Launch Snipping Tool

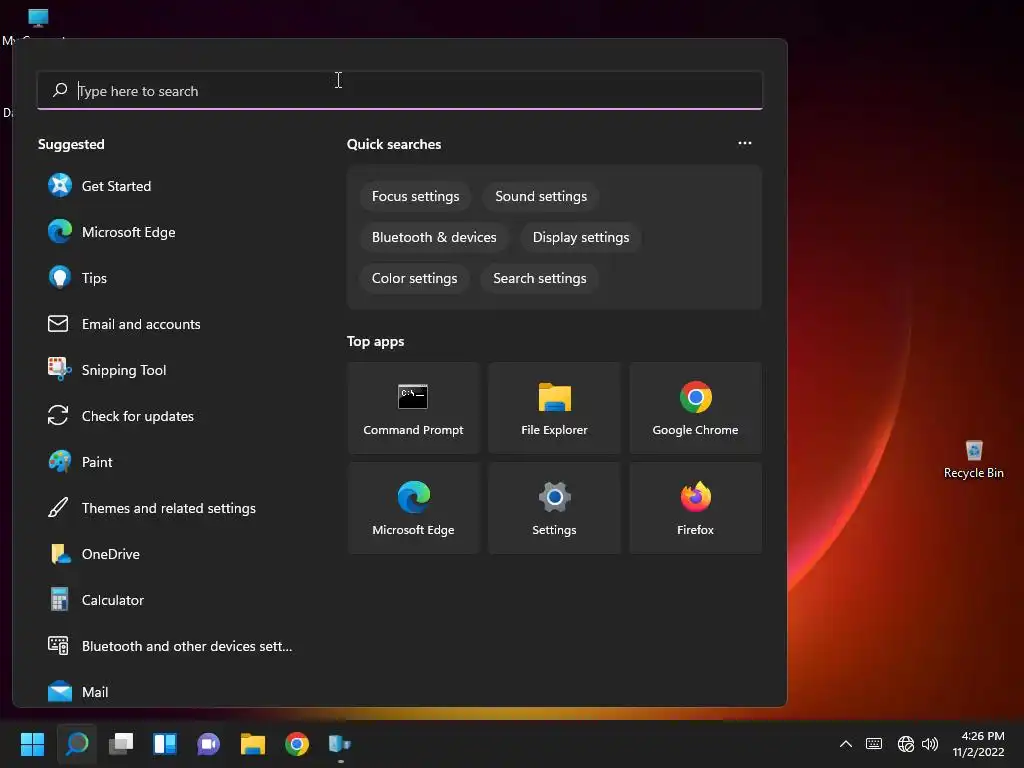(170, 370)
